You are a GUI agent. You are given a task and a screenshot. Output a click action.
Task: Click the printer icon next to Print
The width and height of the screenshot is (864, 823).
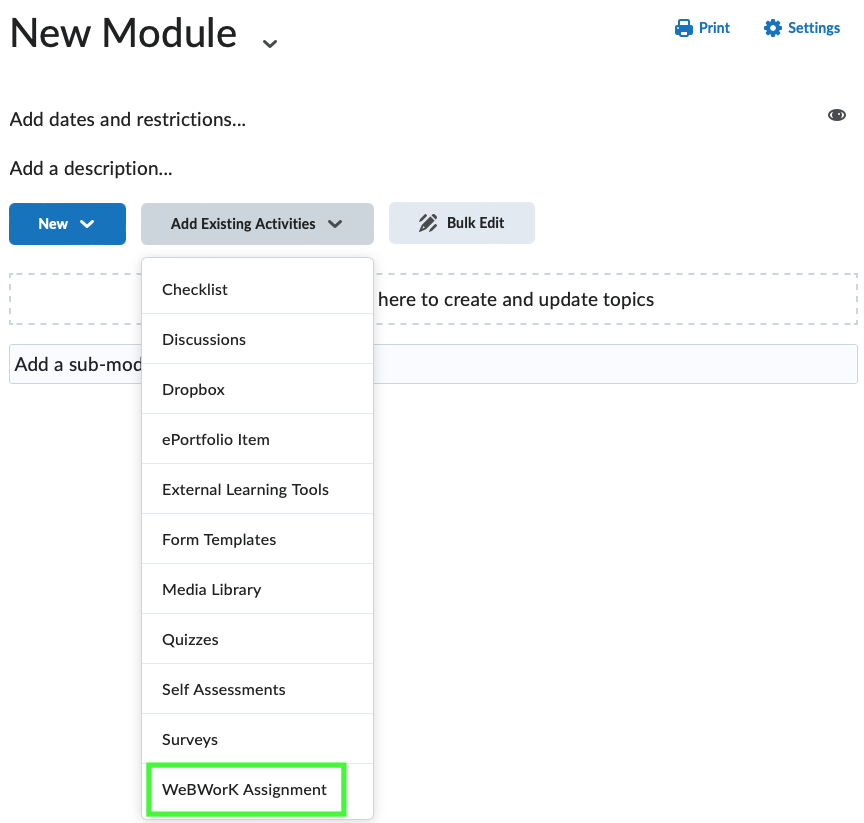[683, 28]
